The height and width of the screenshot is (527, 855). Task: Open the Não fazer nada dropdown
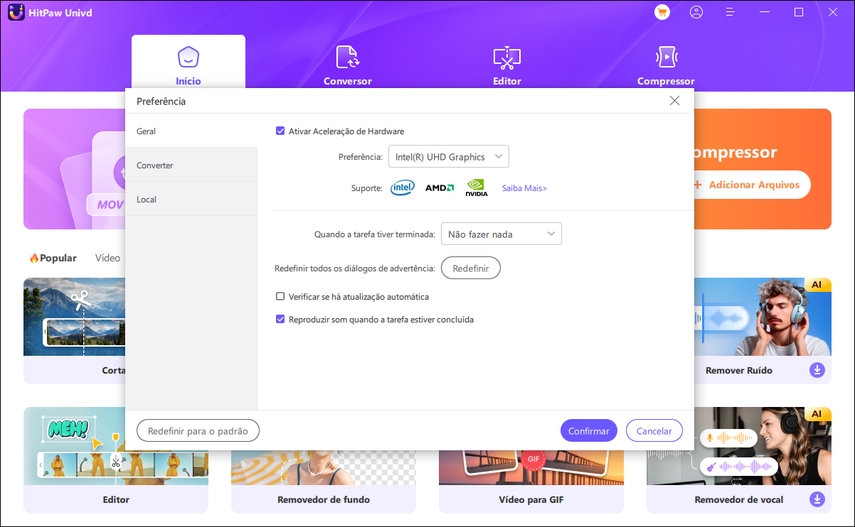click(501, 234)
